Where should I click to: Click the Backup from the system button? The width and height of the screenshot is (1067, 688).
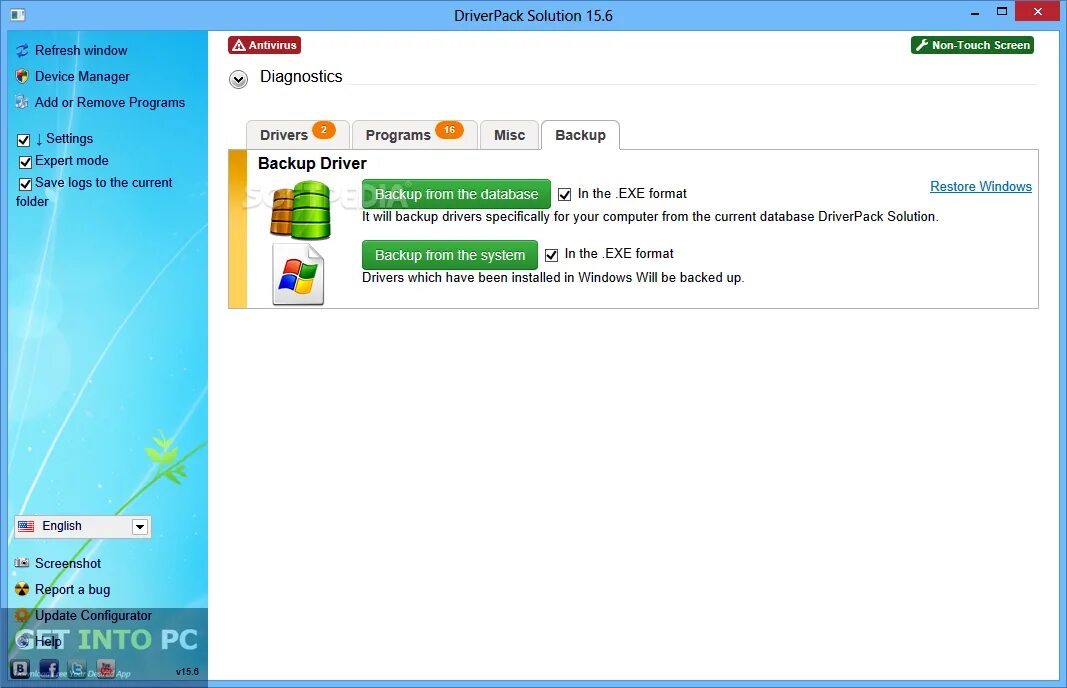point(449,255)
